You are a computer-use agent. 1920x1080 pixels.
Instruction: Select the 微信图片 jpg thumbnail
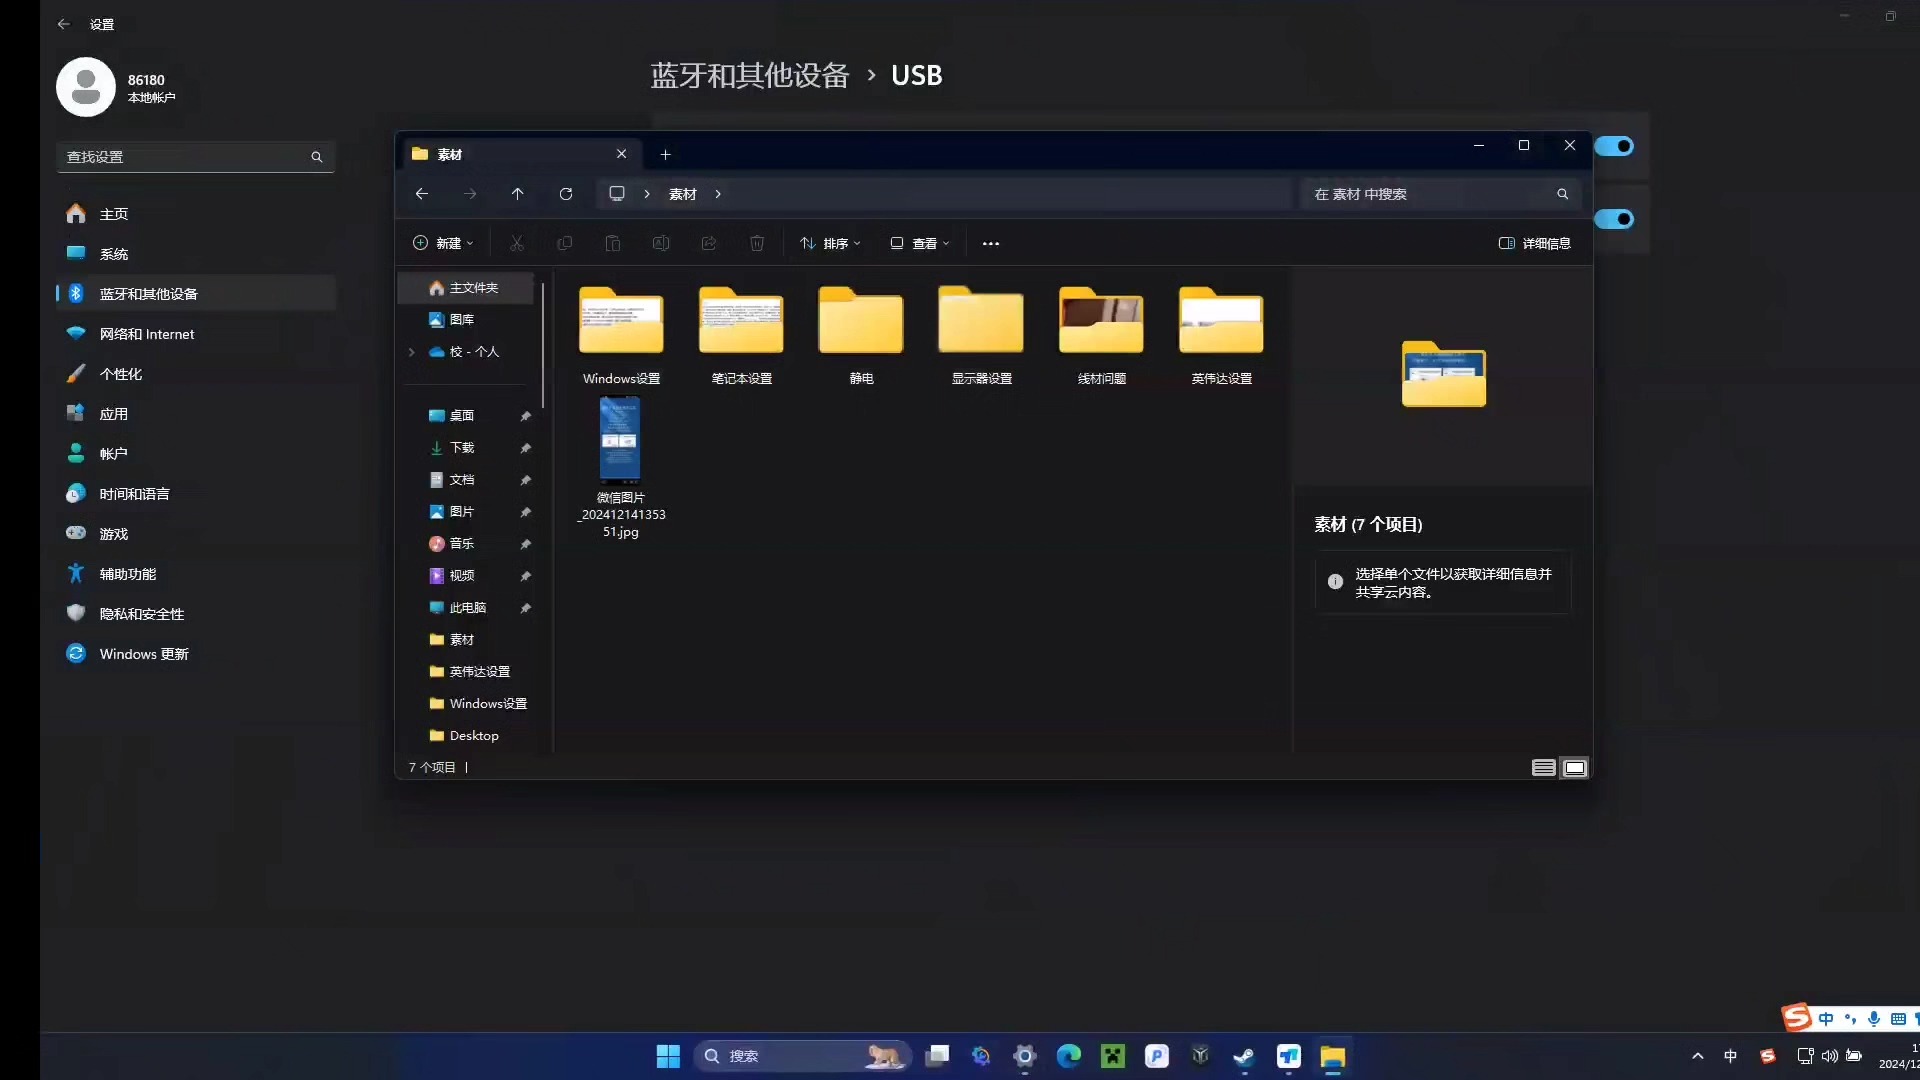(620, 440)
